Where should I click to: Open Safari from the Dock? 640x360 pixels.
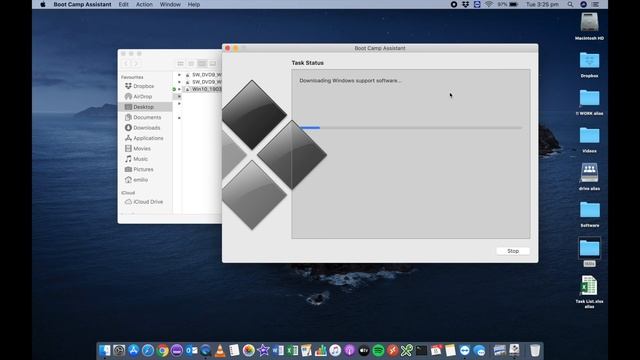pos(148,350)
